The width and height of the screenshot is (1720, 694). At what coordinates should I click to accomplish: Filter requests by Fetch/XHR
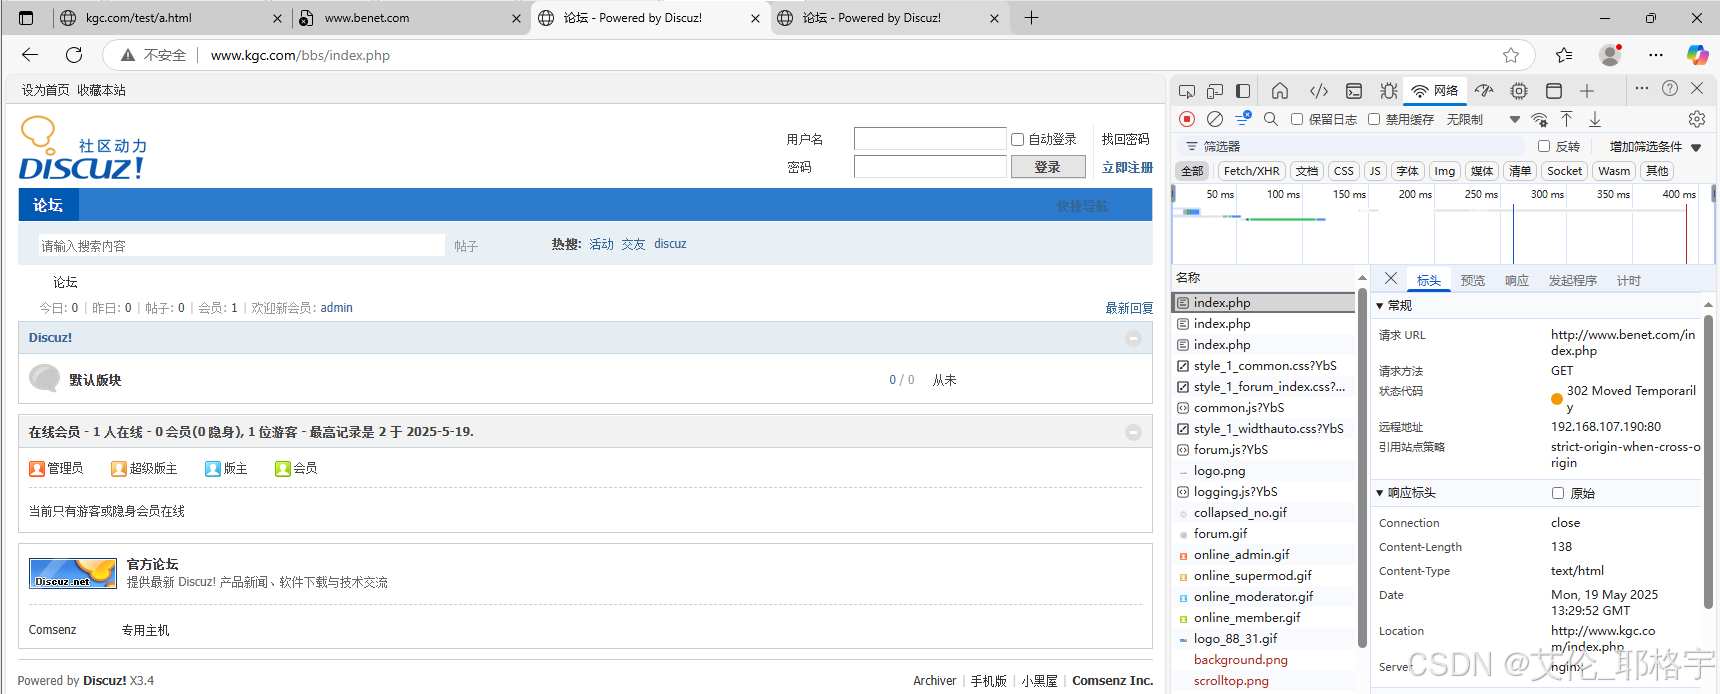(x=1251, y=171)
